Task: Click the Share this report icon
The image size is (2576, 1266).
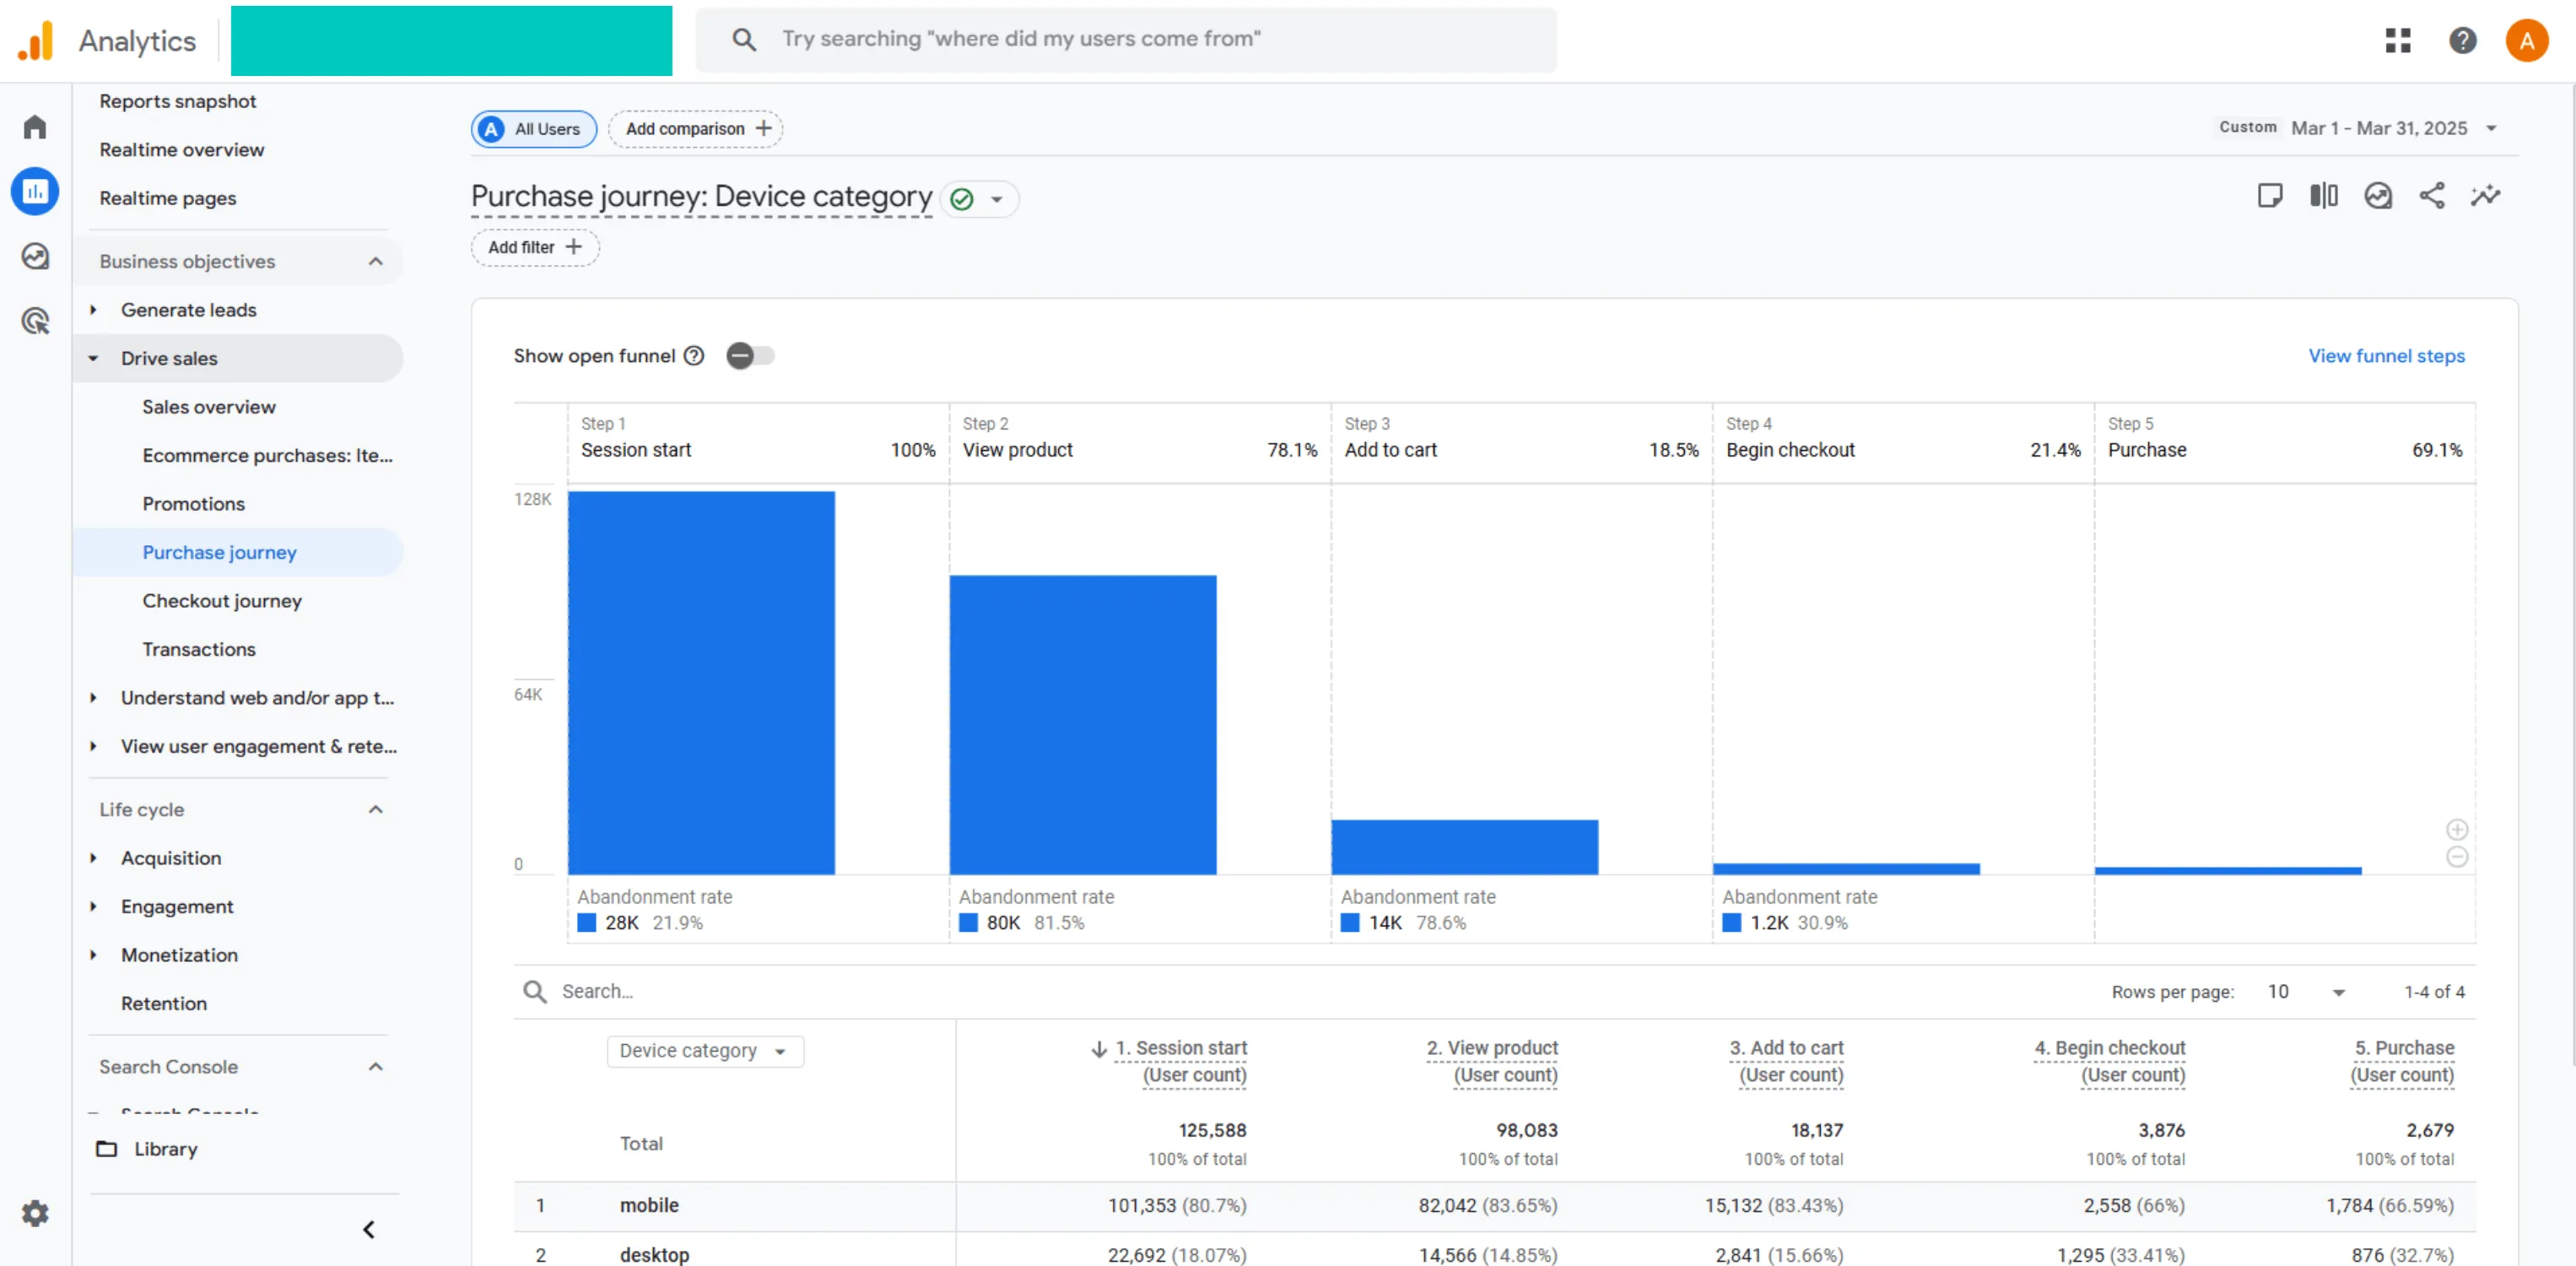Action: click(x=2432, y=195)
